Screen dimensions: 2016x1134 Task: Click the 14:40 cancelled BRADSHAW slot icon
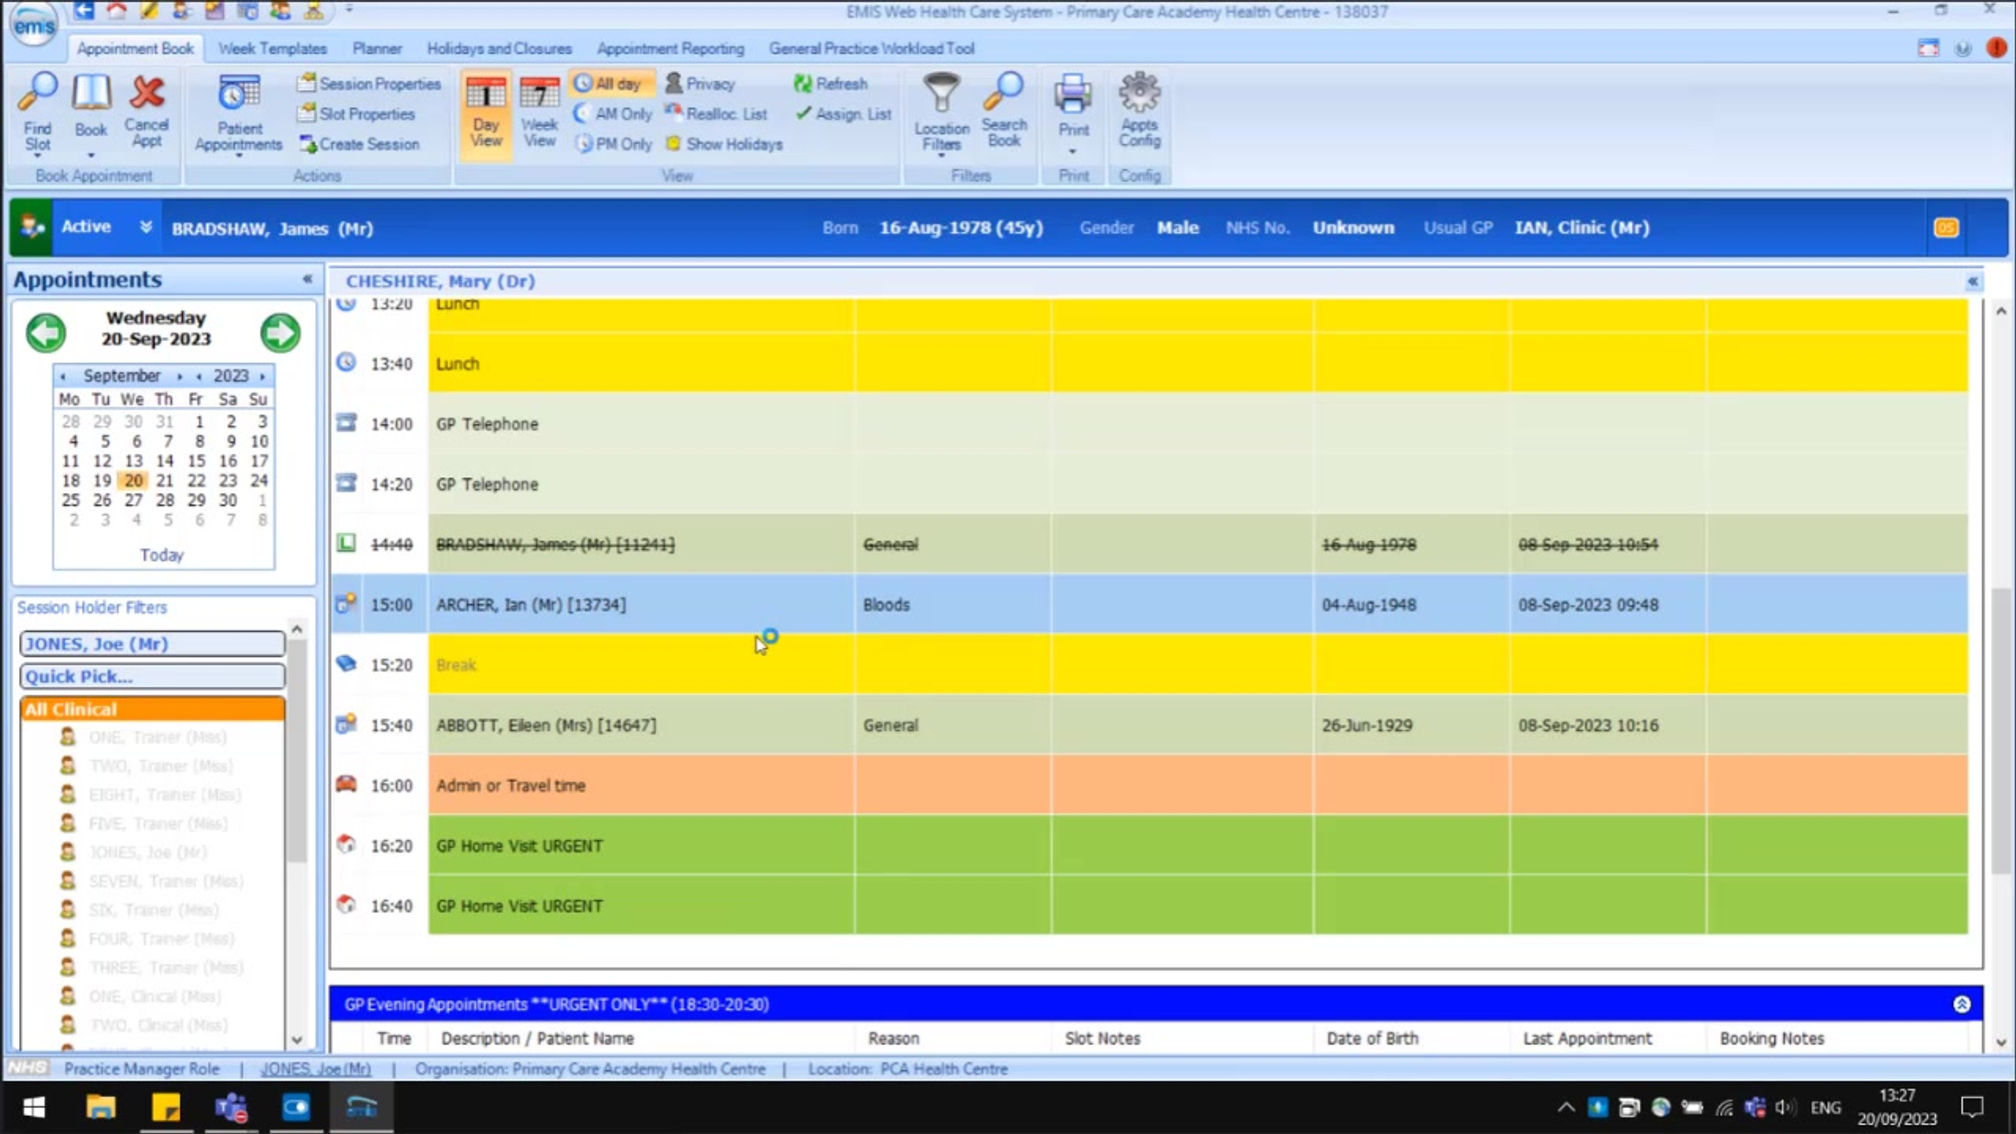(346, 543)
